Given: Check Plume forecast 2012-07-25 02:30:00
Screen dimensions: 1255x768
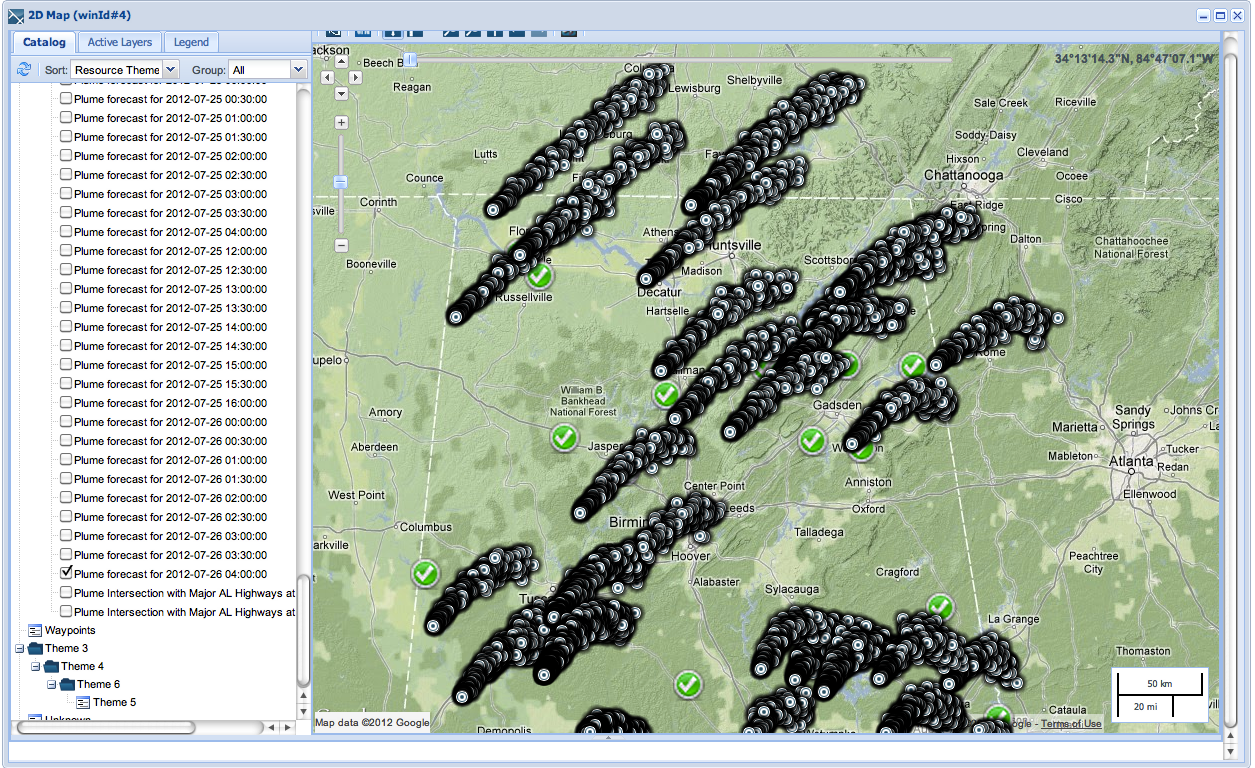Looking at the screenshot, I should tap(66, 174).
